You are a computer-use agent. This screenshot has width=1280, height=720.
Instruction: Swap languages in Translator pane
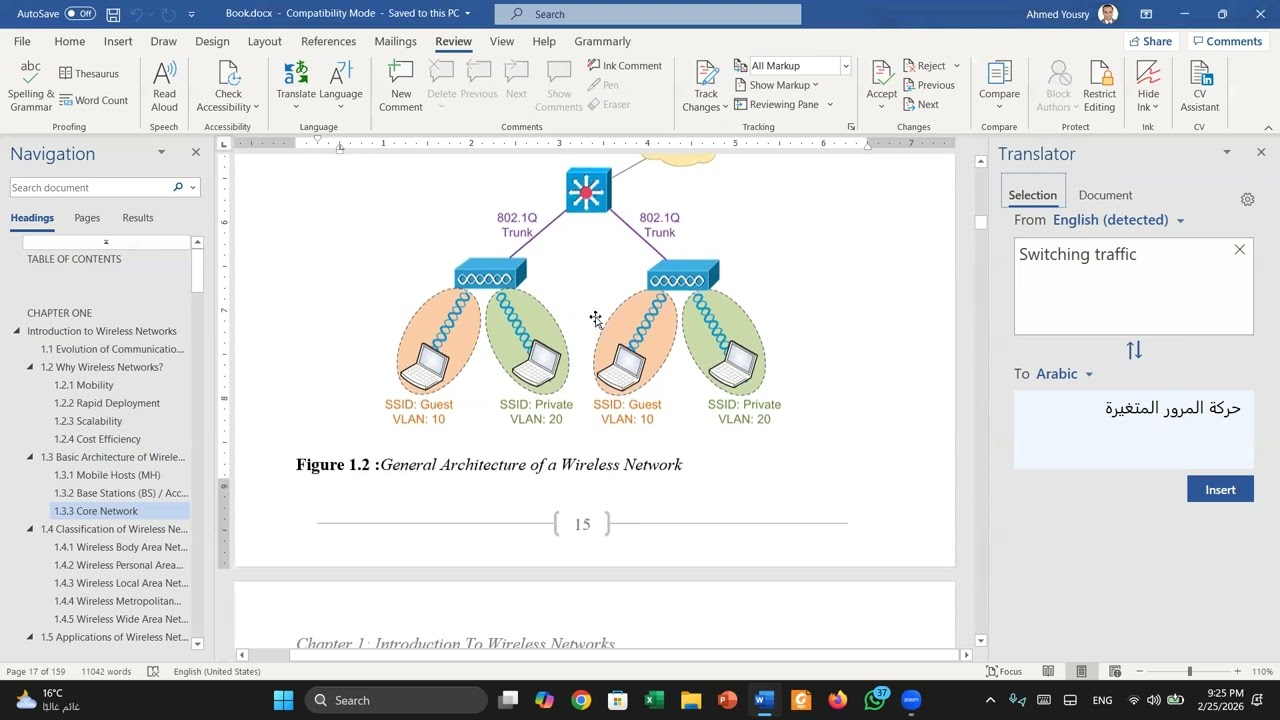pyautogui.click(x=1134, y=350)
